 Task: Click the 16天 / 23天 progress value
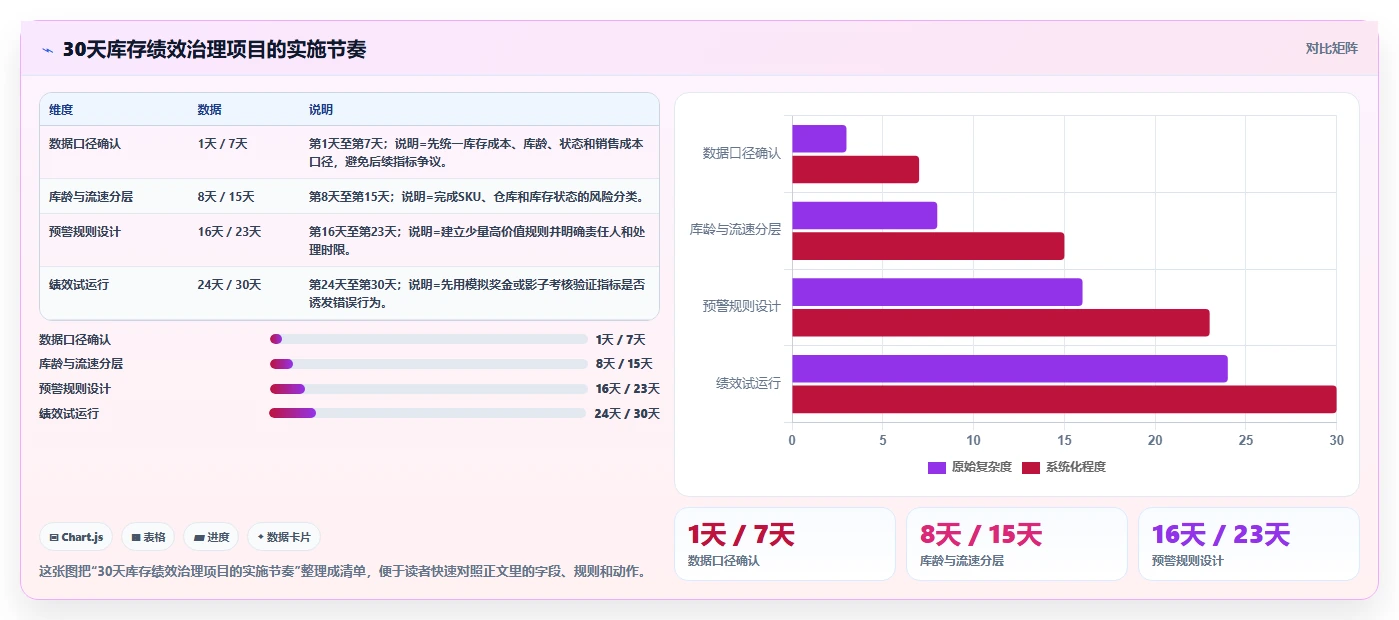pyautogui.click(x=628, y=389)
